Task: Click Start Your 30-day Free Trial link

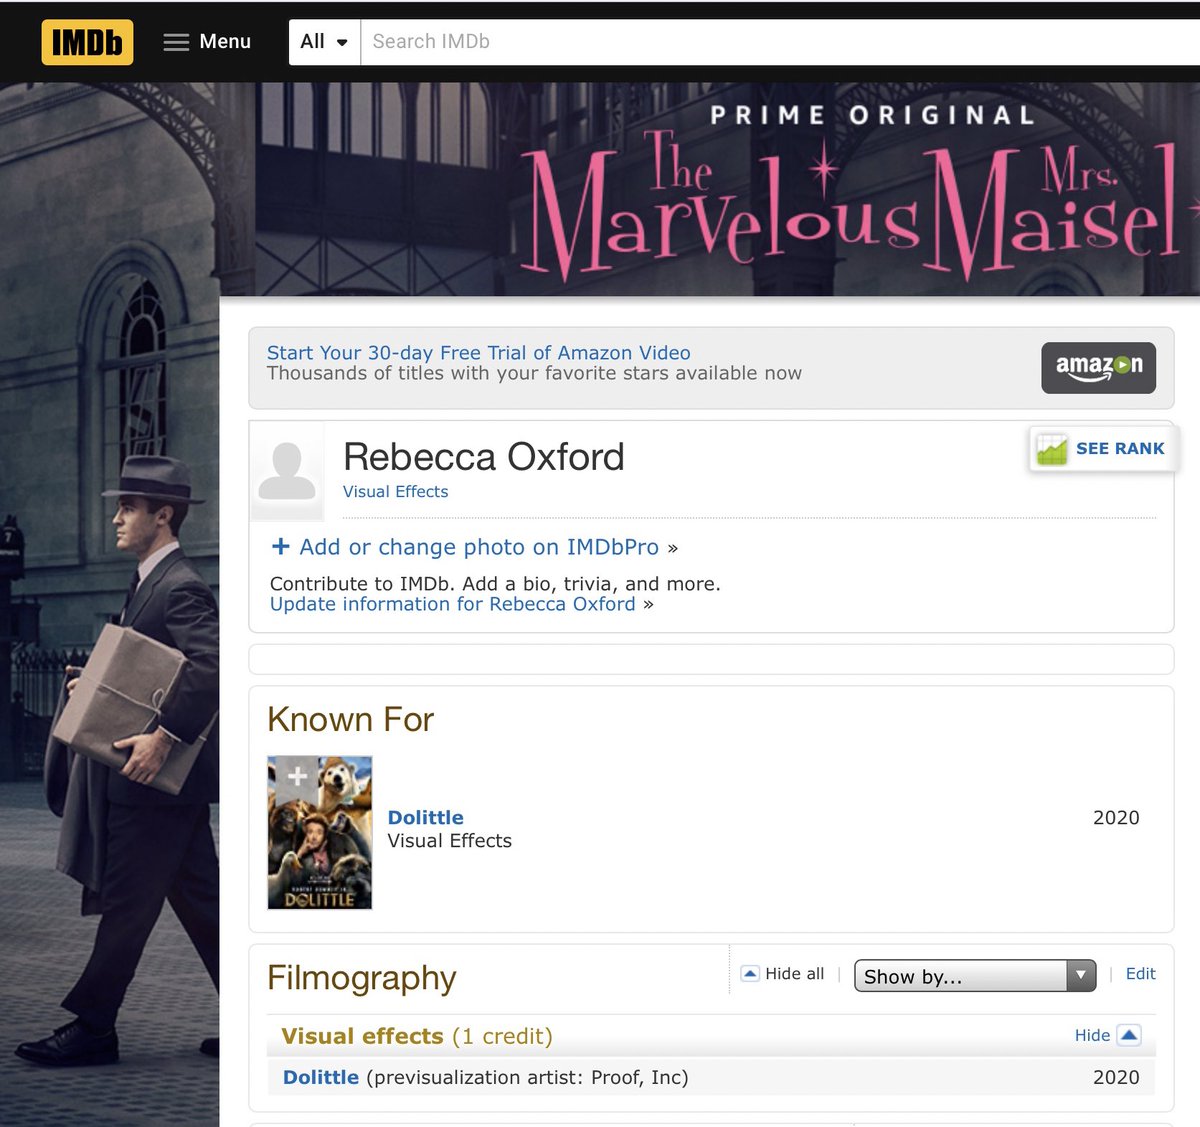Action: click(x=478, y=352)
